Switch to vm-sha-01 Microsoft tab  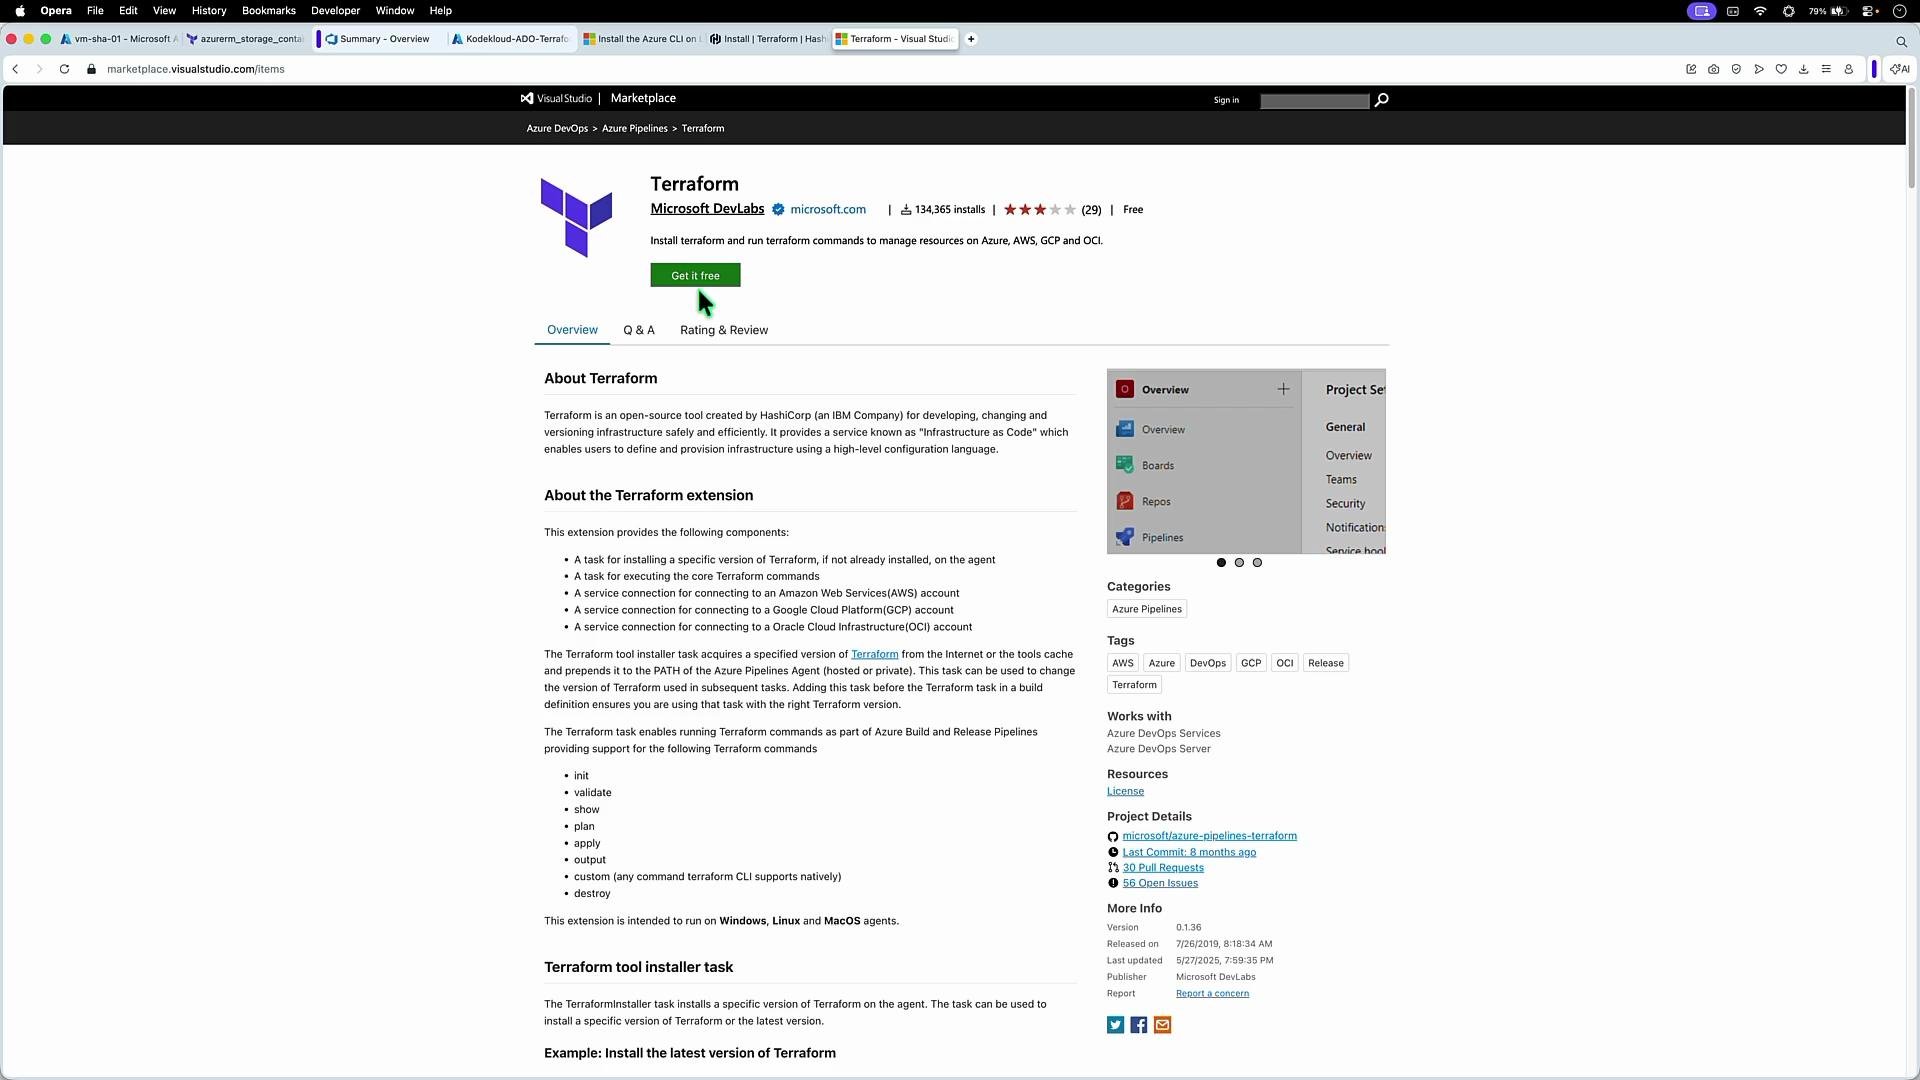click(118, 39)
